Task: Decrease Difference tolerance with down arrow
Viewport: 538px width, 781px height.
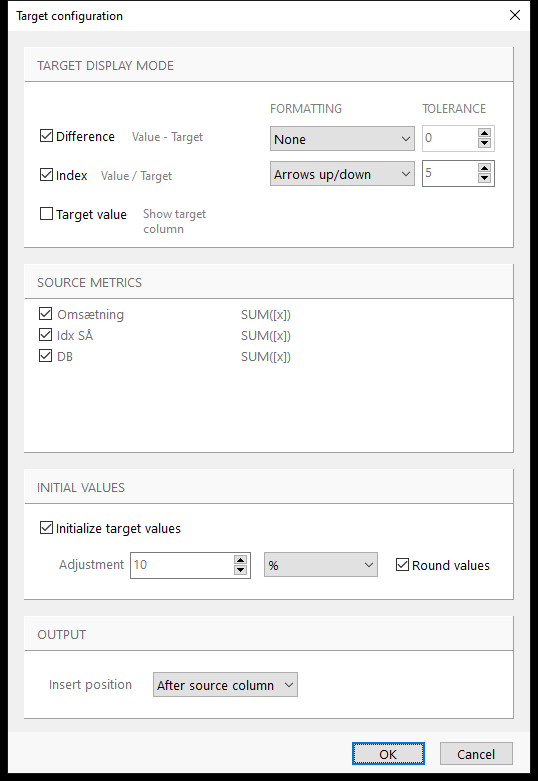Action: [484, 143]
